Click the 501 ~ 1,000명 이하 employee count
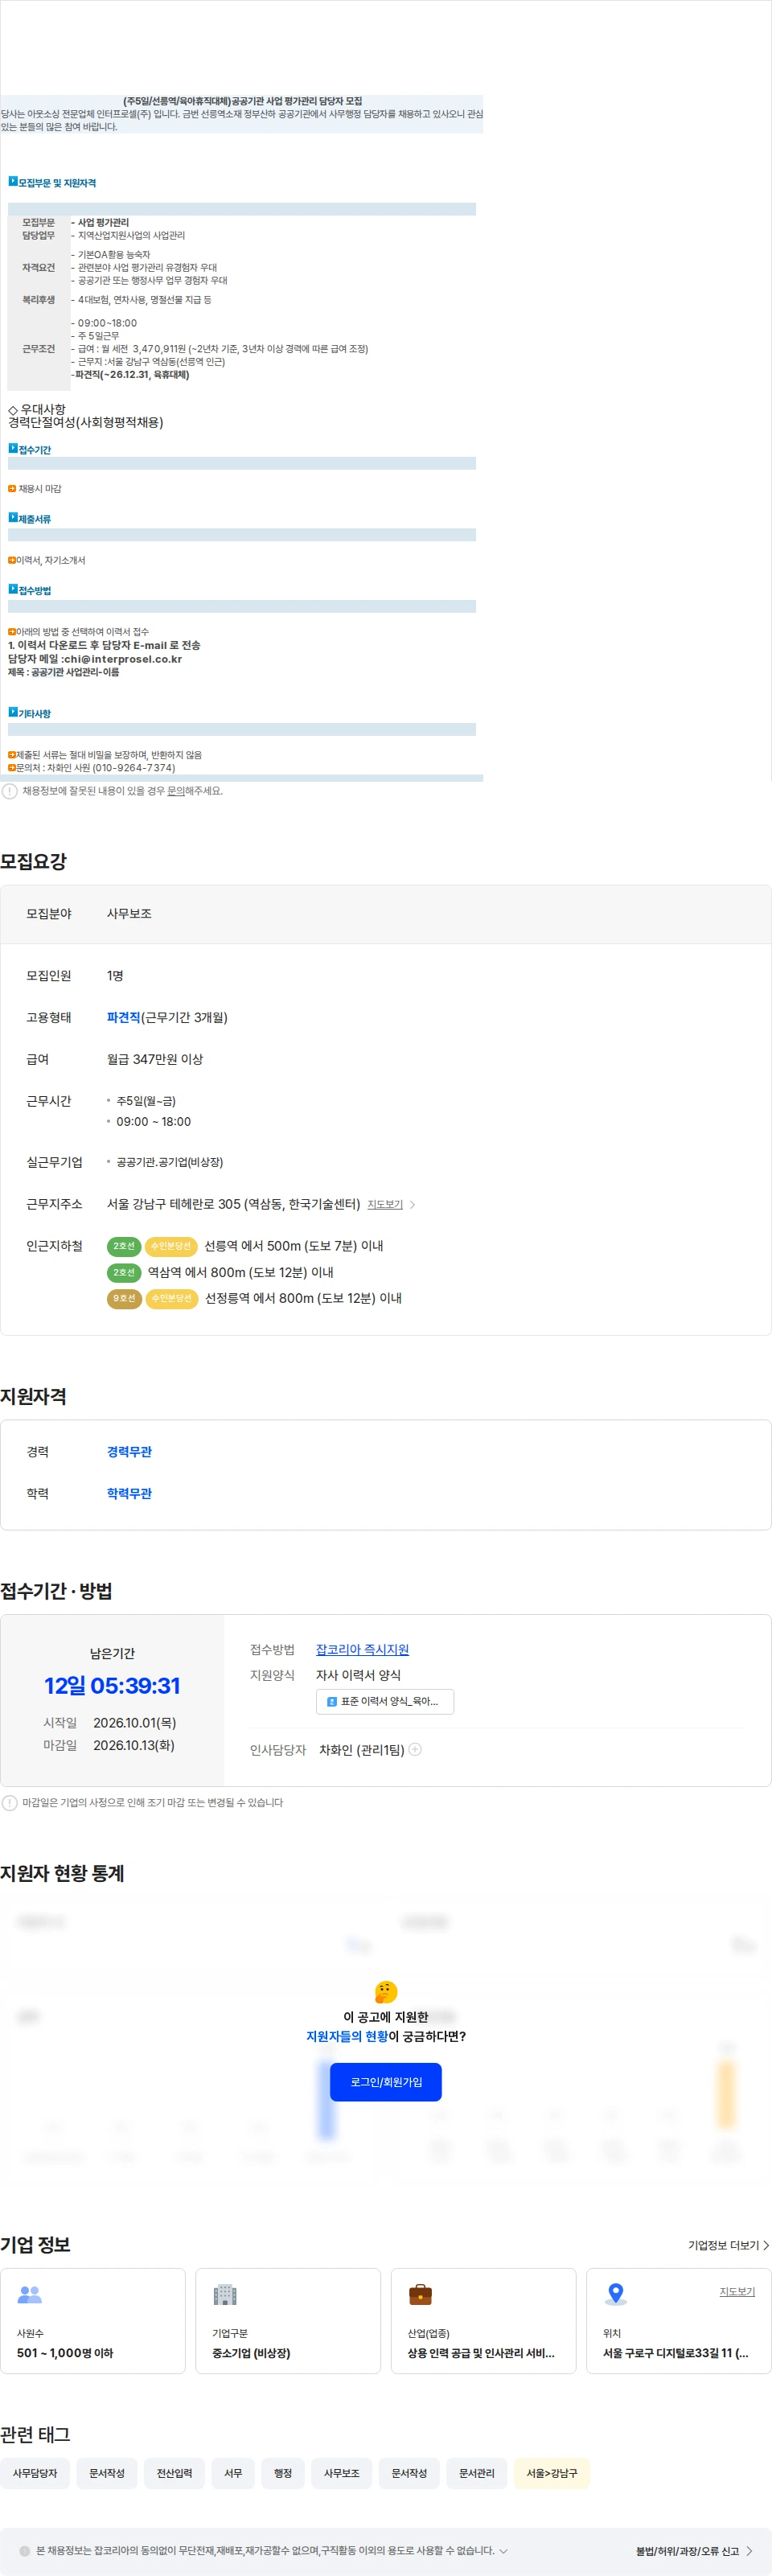The width and height of the screenshot is (772, 2576). [65, 2353]
